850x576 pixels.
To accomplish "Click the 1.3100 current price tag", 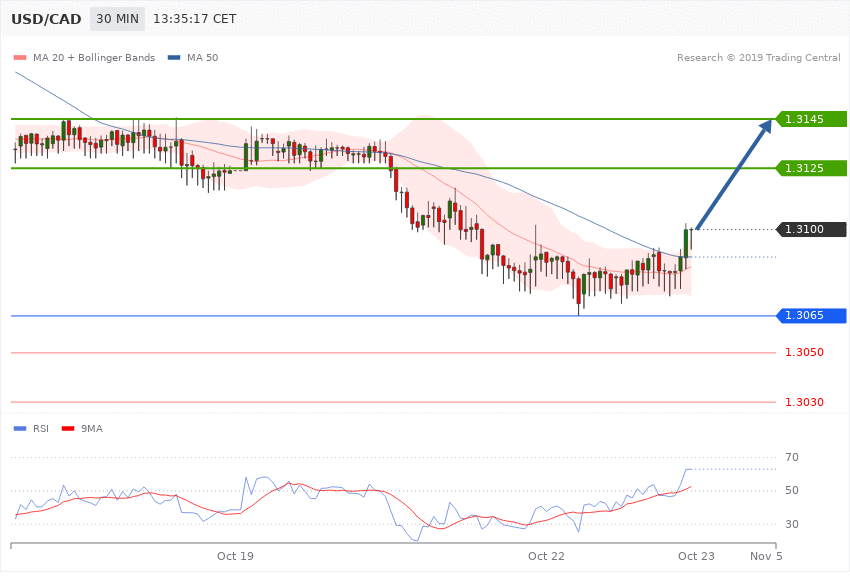I will click(810, 229).
